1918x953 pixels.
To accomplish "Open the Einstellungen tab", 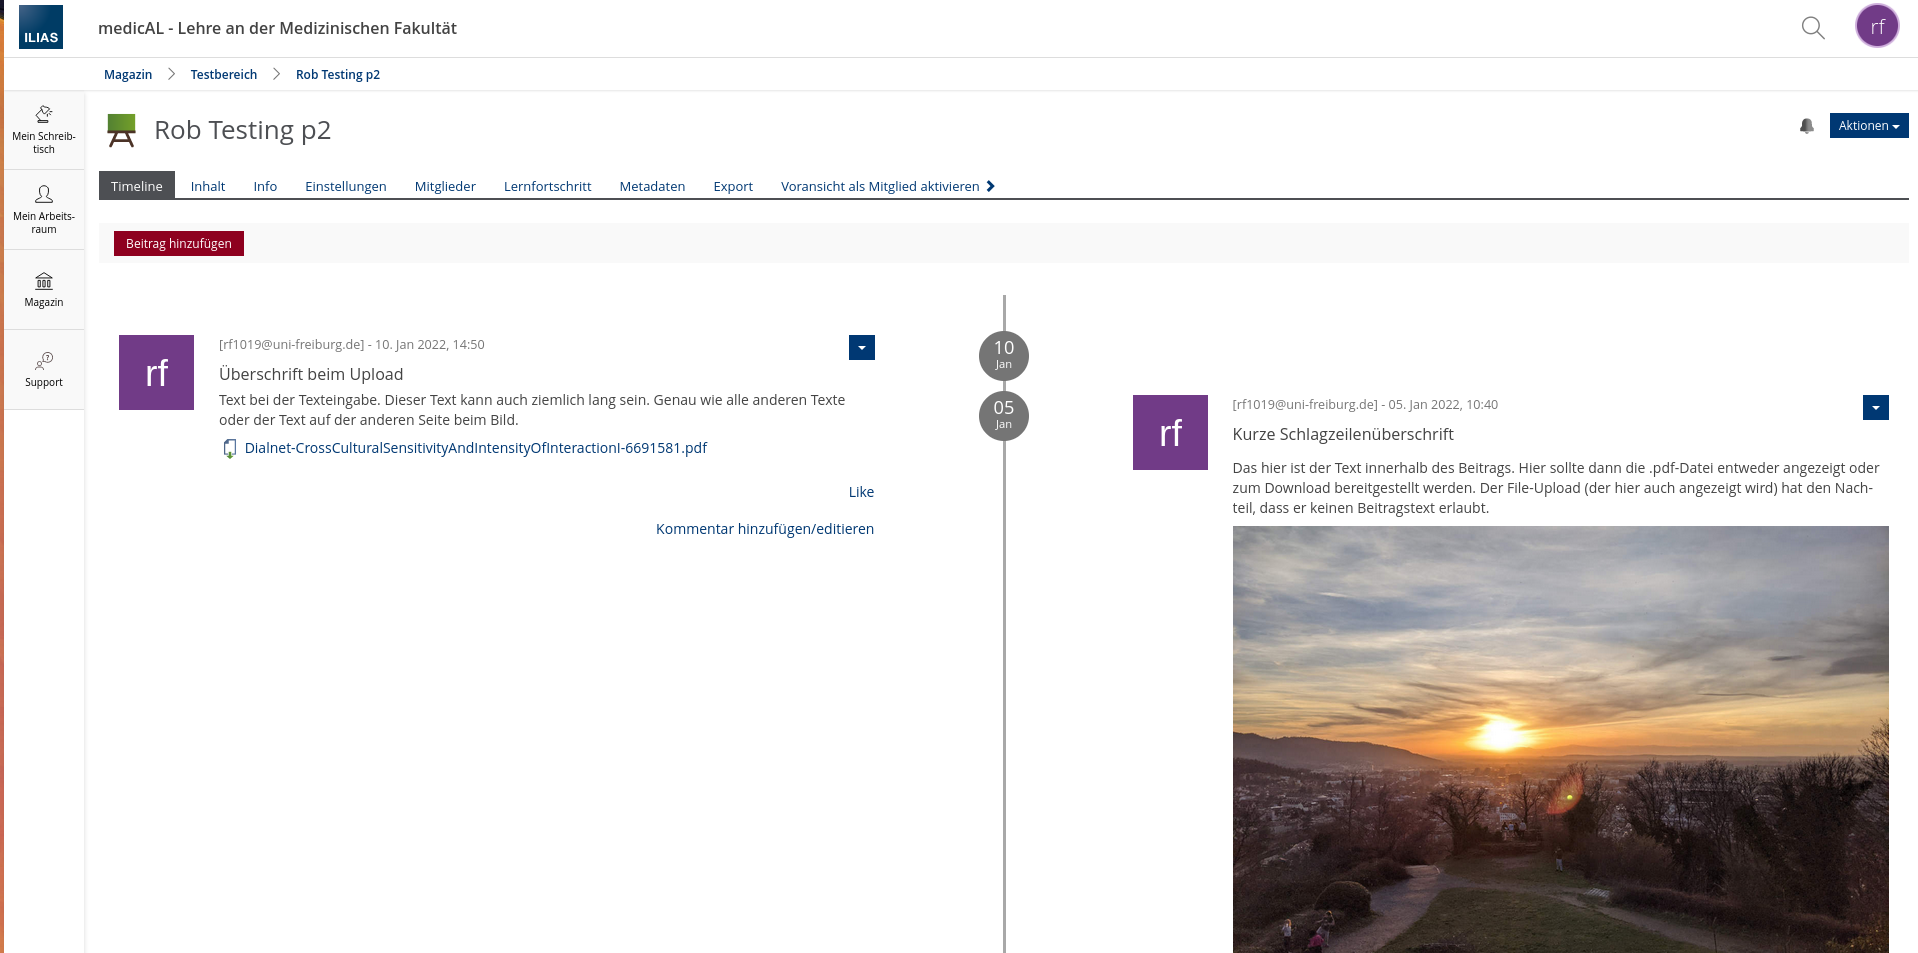I will point(345,186).
